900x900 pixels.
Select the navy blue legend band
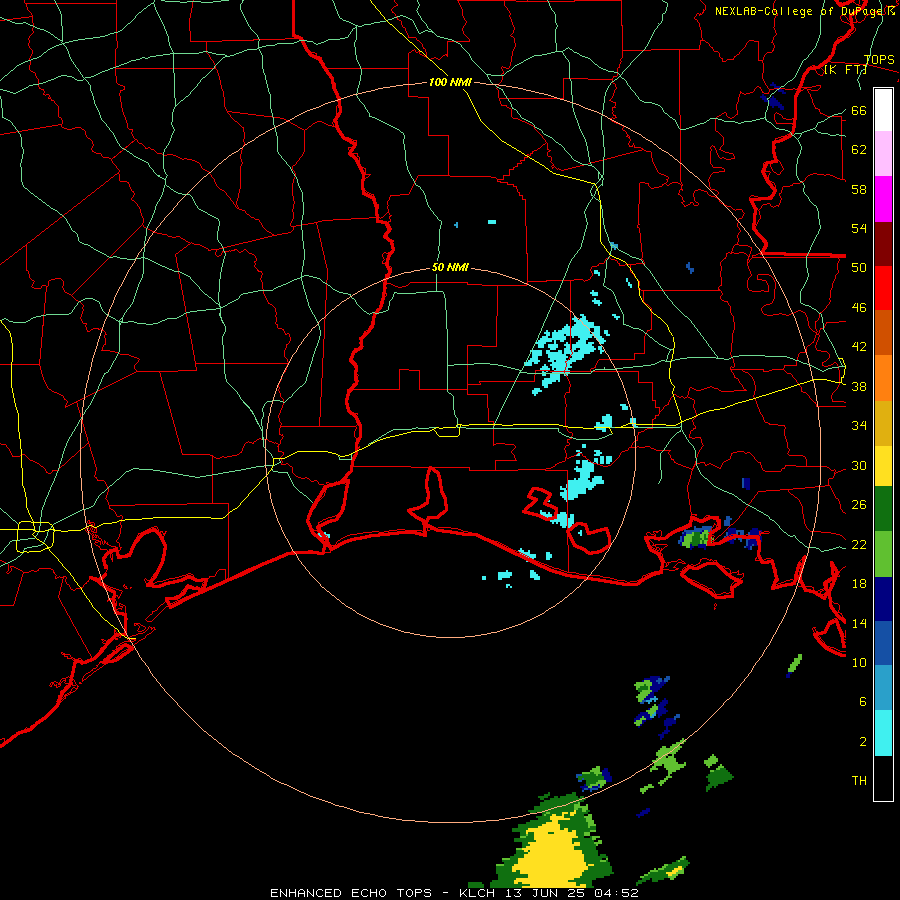[883, 599]
